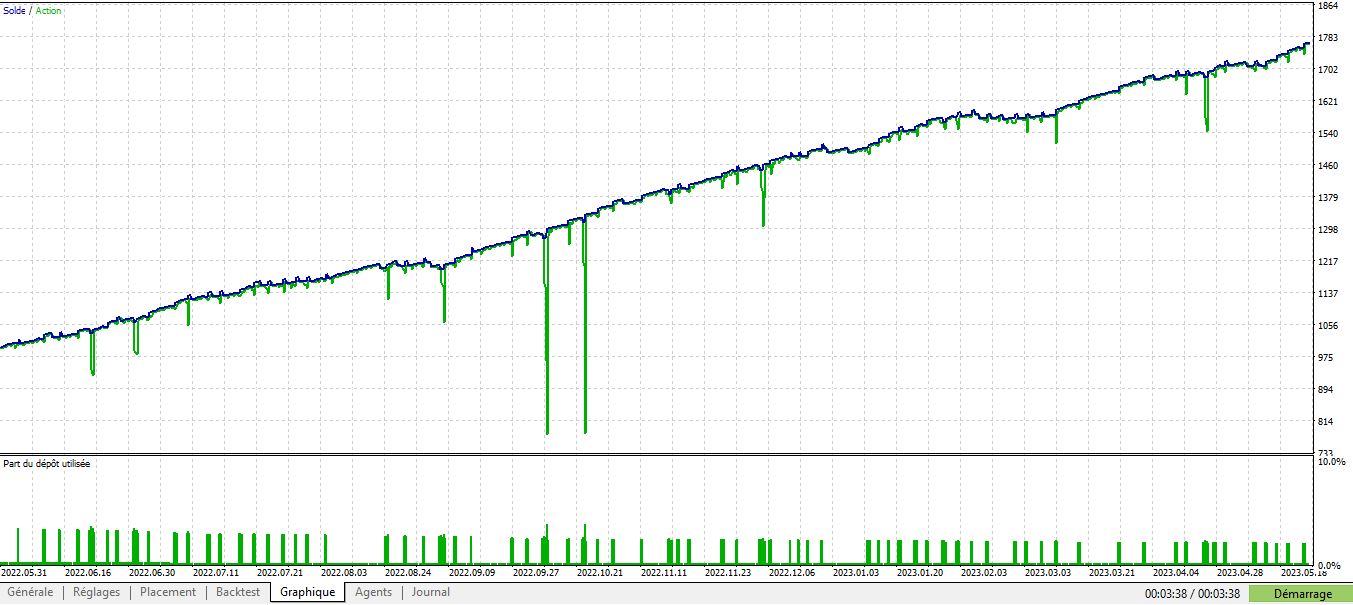The height and width of the screenshot is (605, 1353).
Task: Click the 'Part du dépôt utilisée' label
Action: 46,464
